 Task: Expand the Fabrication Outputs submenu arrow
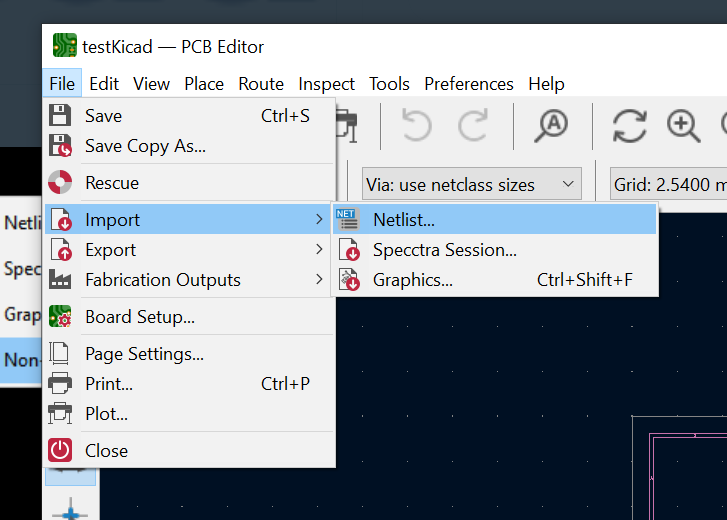coord(319,279)
